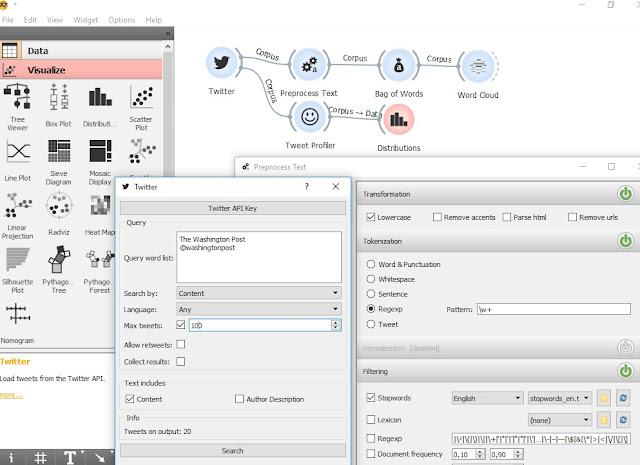This screenshot has height=465, width=640.
Task: Add a Nomogram widget
Action: point(17,323)
